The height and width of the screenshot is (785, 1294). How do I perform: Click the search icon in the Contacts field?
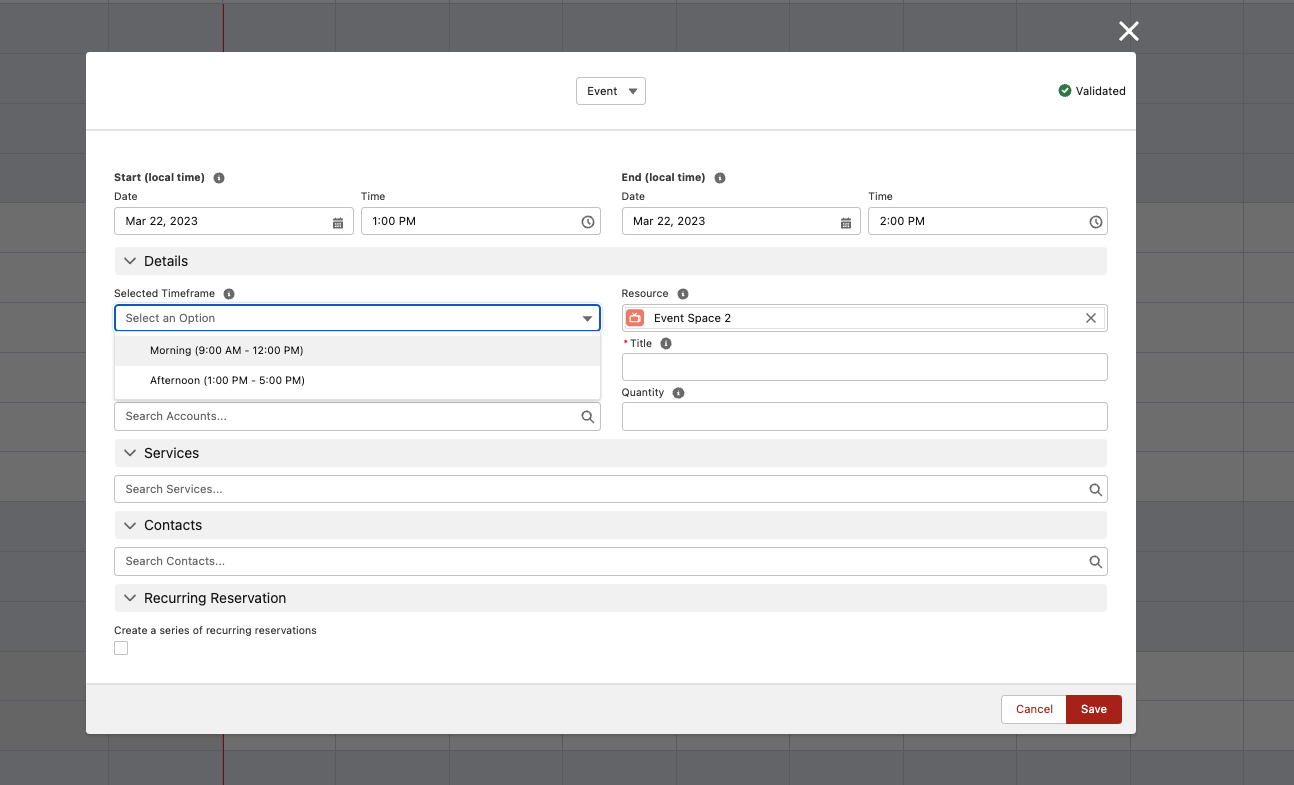click(1096, 562)
